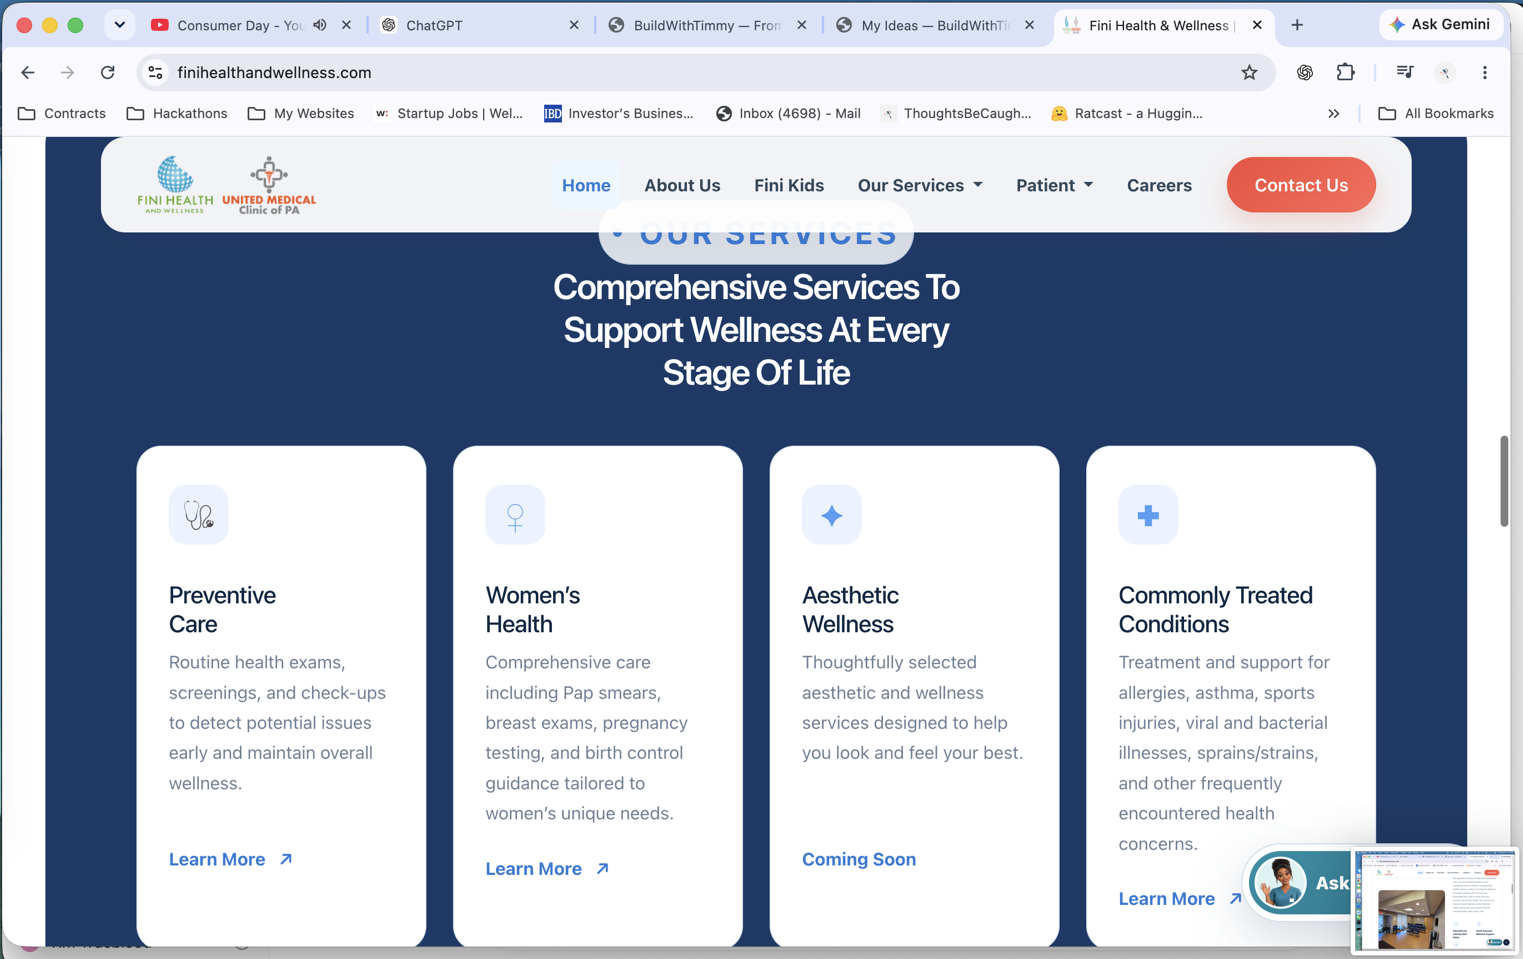Open the My Websites bookmark folder
The width and height of the screenshot is (1523, 959).
[x=301, y=113]
